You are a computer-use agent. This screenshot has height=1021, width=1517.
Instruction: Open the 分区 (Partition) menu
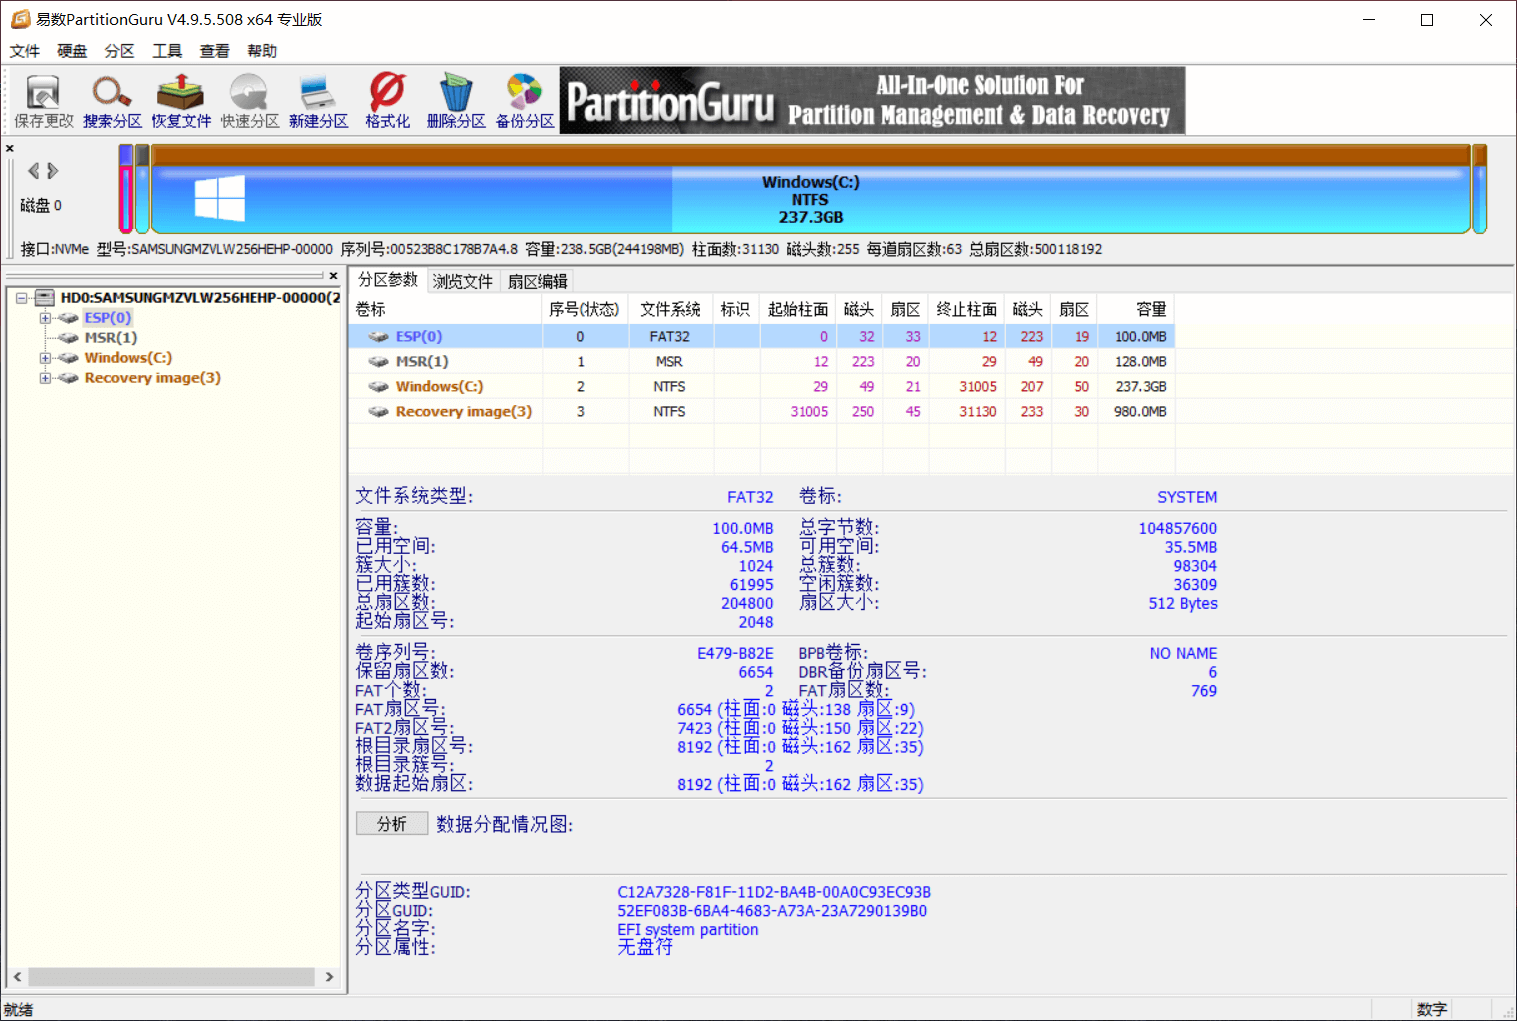tap(119, 51)
